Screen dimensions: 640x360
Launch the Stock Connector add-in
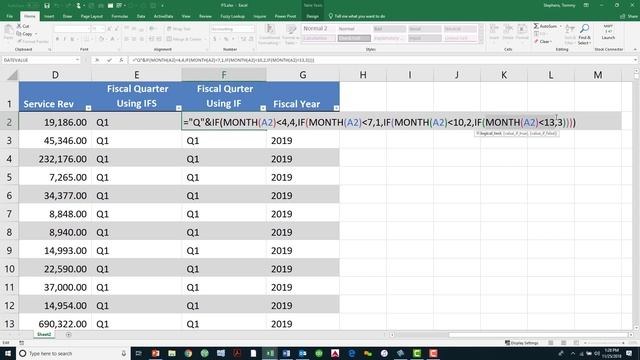coord(608,32)
